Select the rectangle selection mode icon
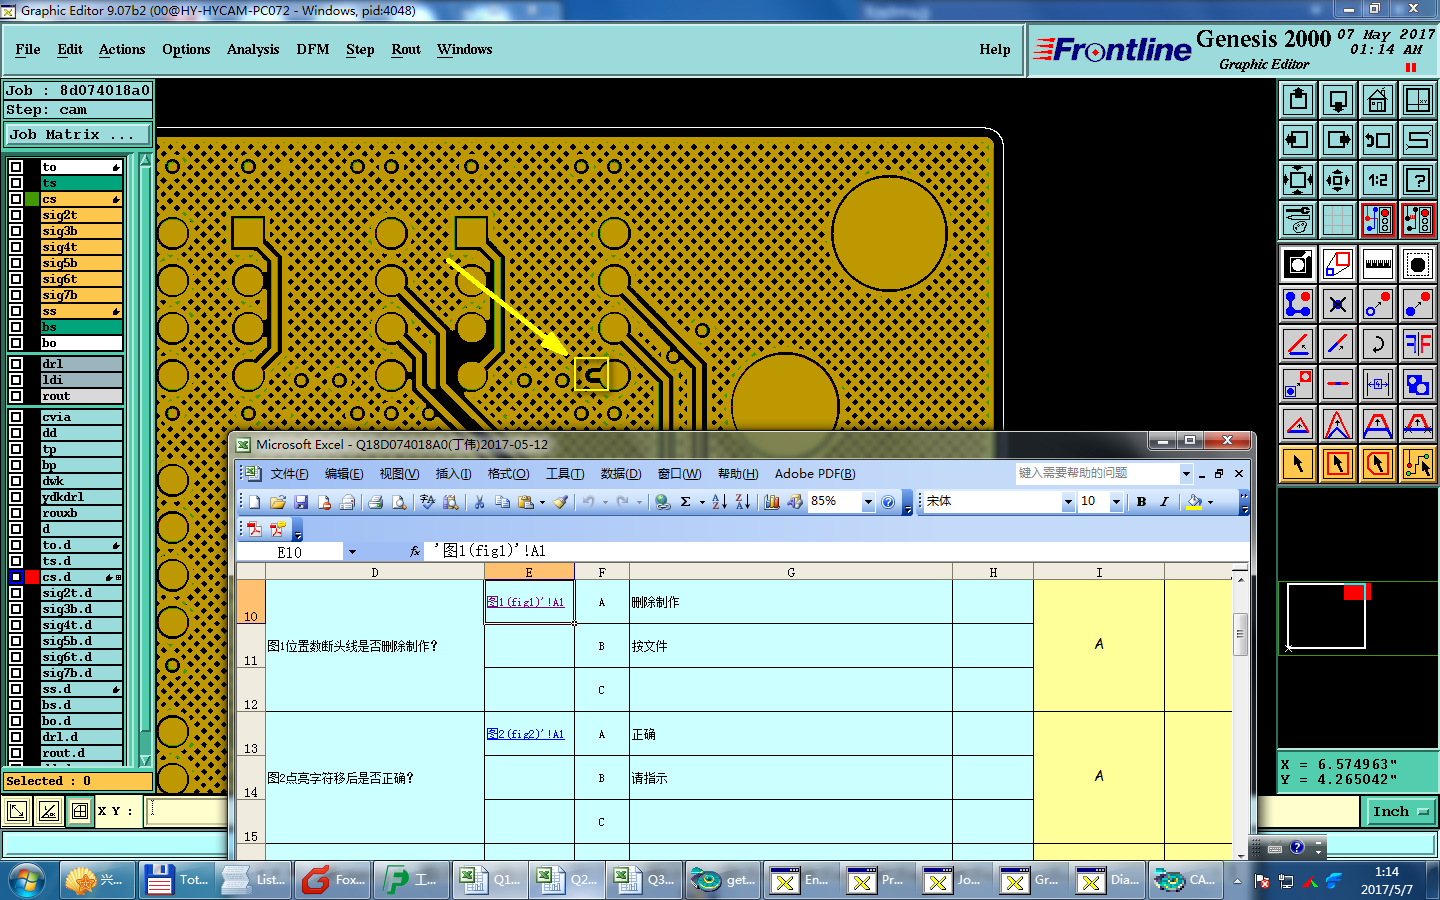The height and width of the screenshot is (900, 1440). click(1338, 464)
